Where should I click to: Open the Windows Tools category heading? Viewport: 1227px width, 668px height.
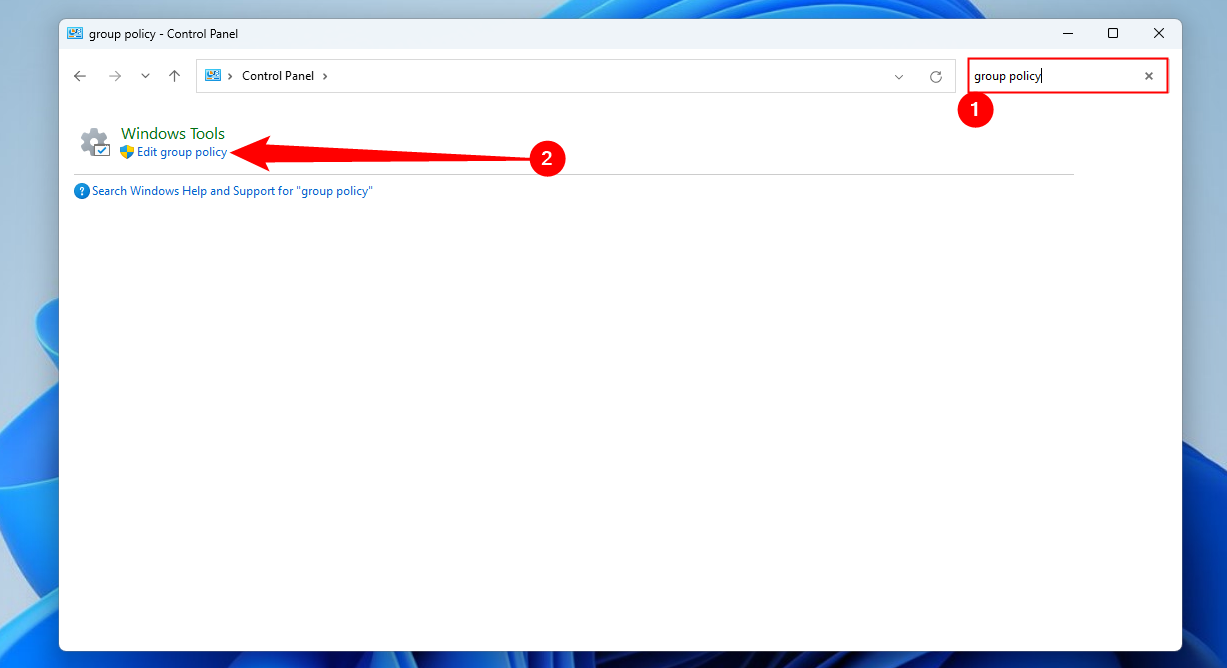[x=172, y=132]
